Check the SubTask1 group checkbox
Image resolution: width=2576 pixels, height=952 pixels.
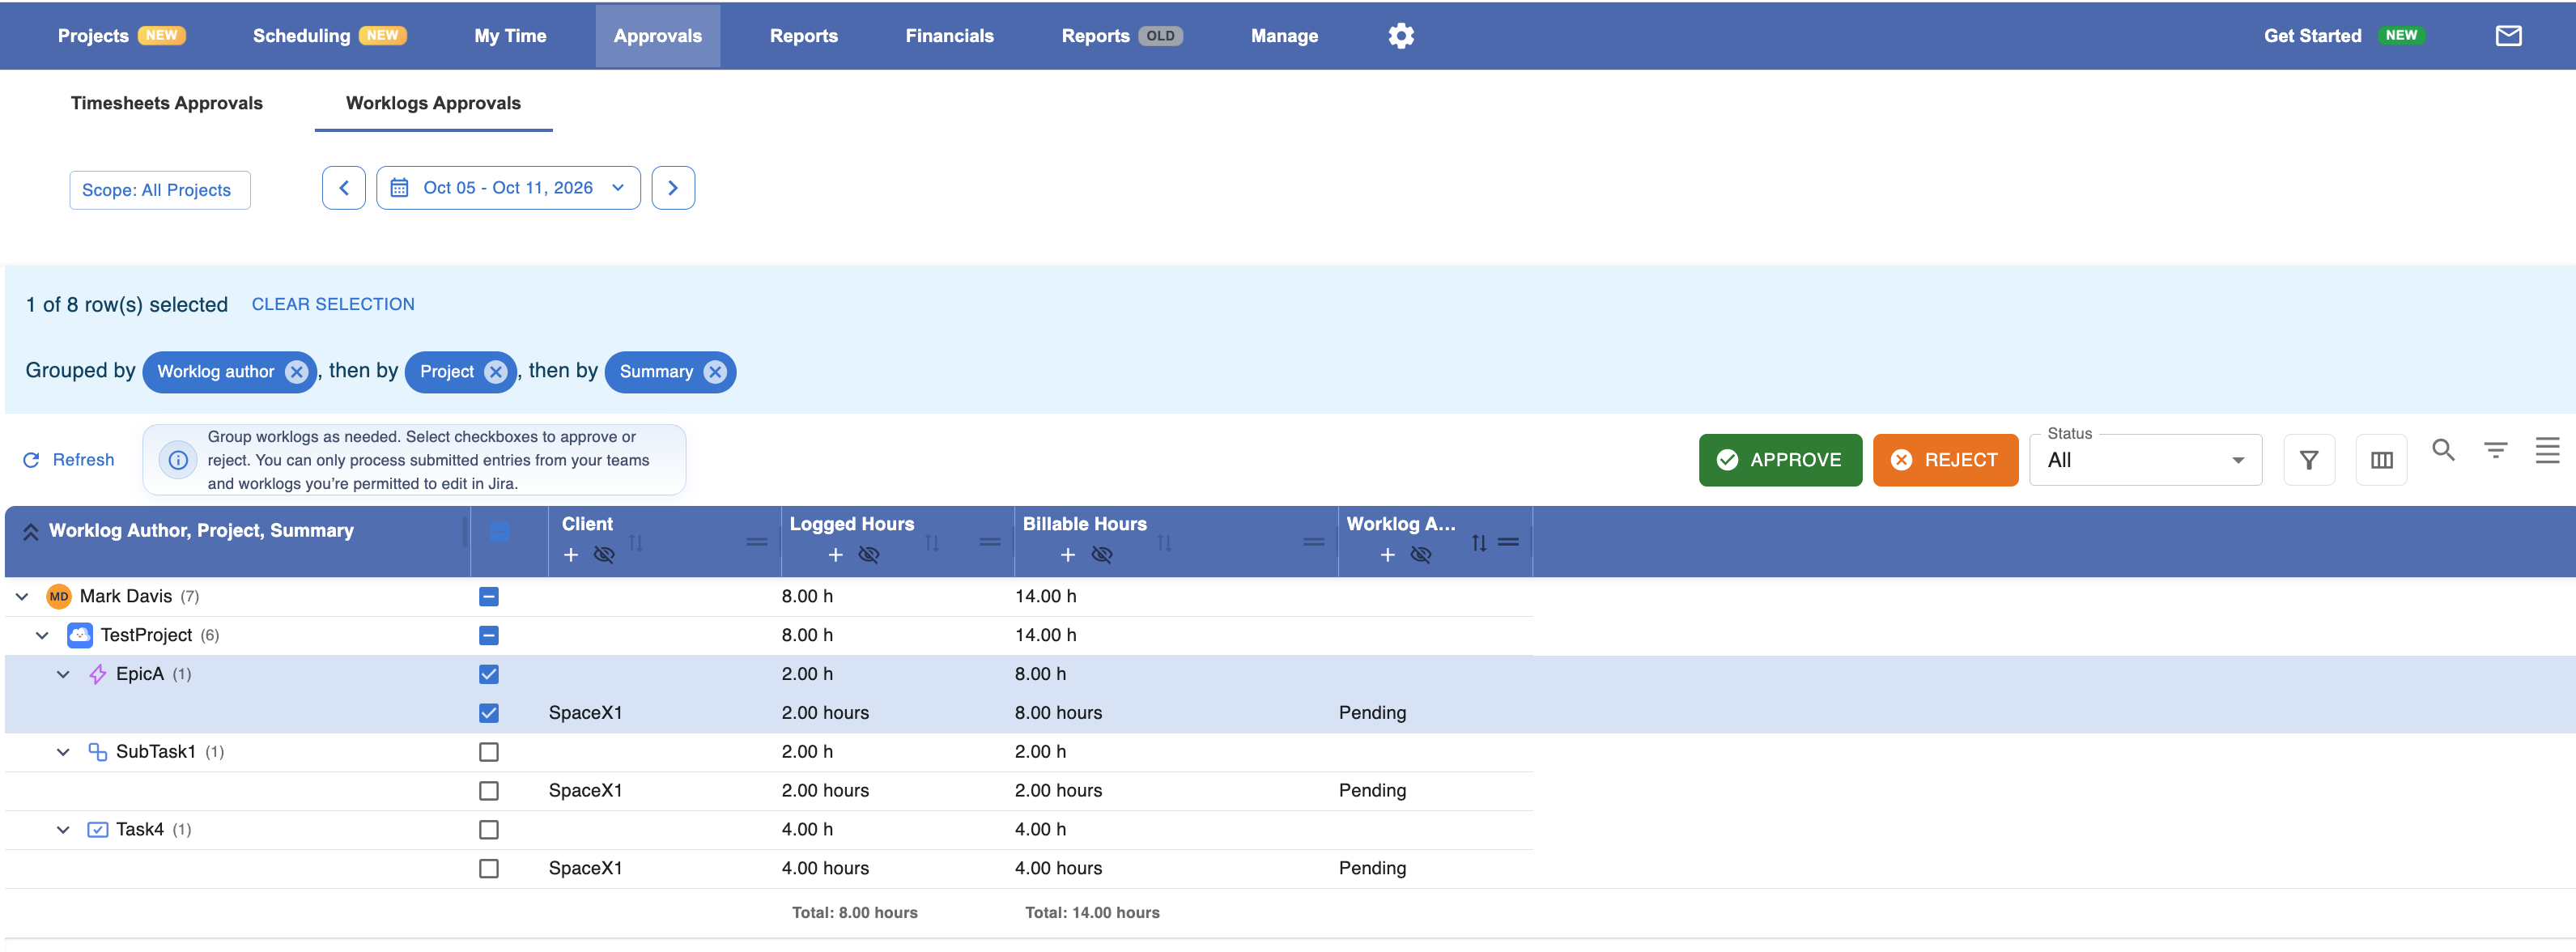coord(489,752)
